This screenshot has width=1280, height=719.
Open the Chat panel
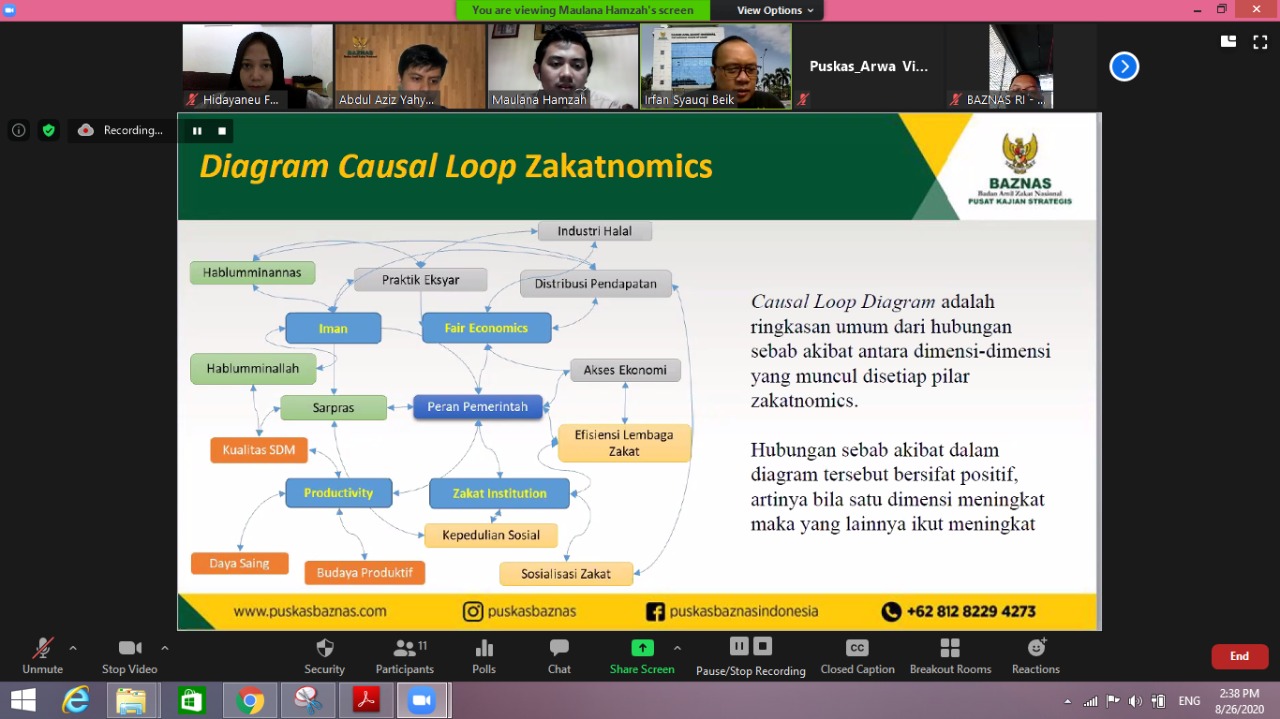pos(559,656)
